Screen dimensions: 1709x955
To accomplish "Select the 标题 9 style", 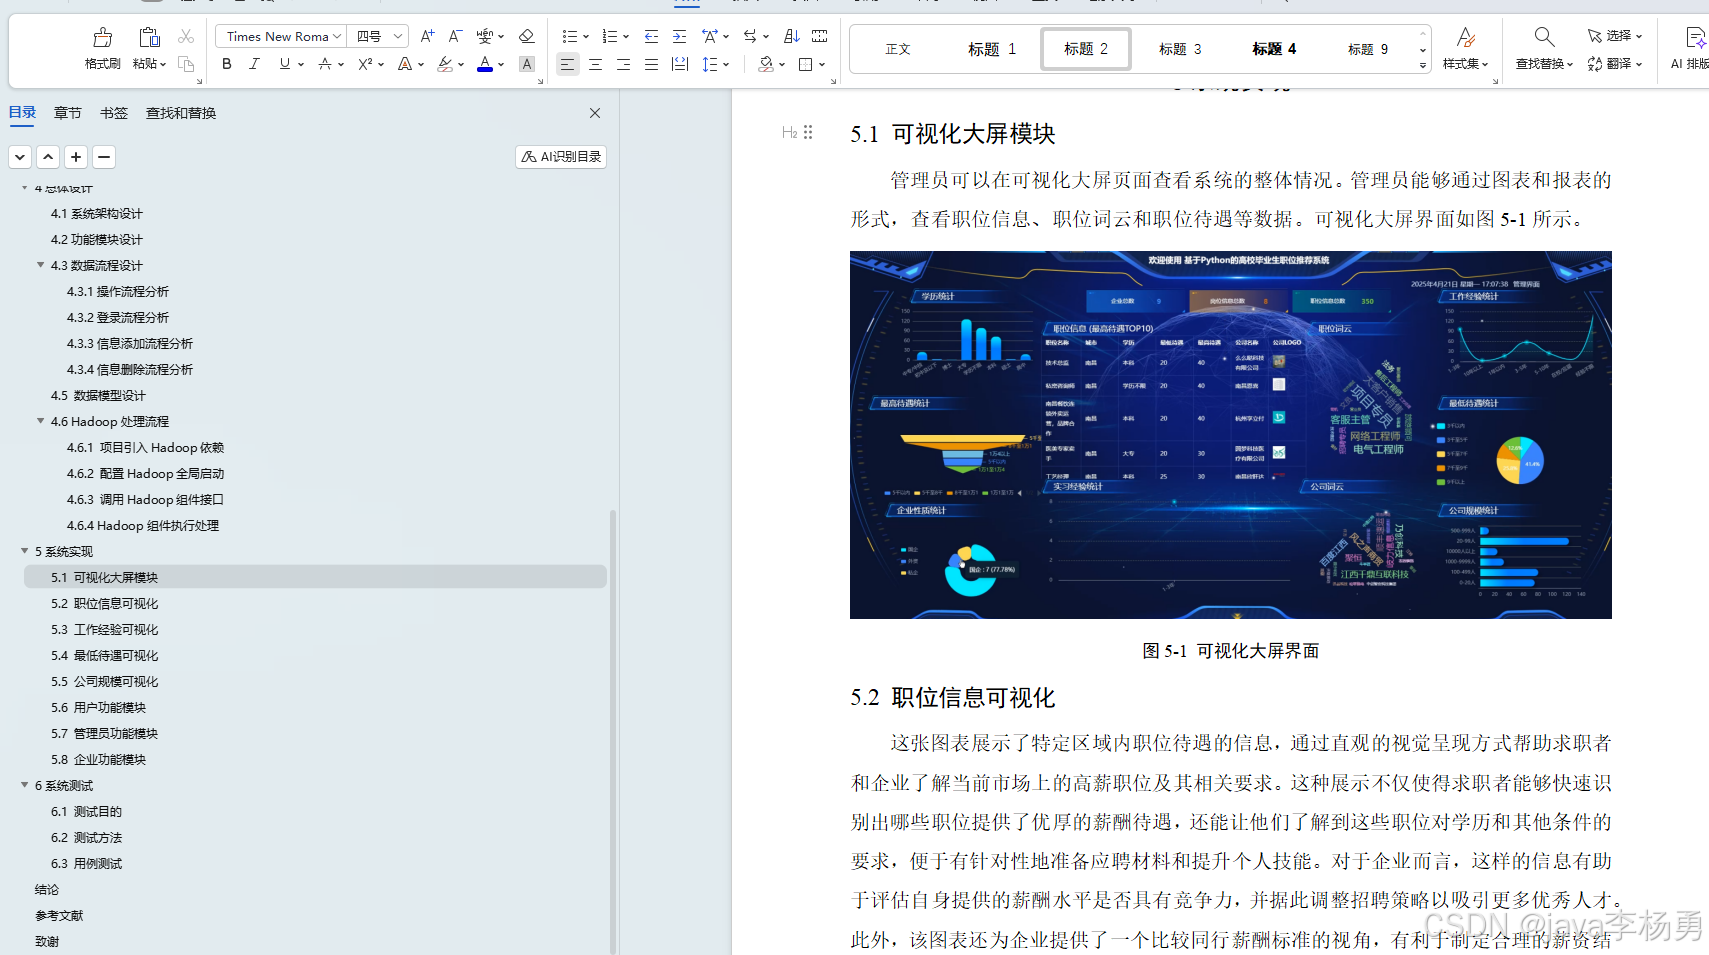I will click(1367, 49).
